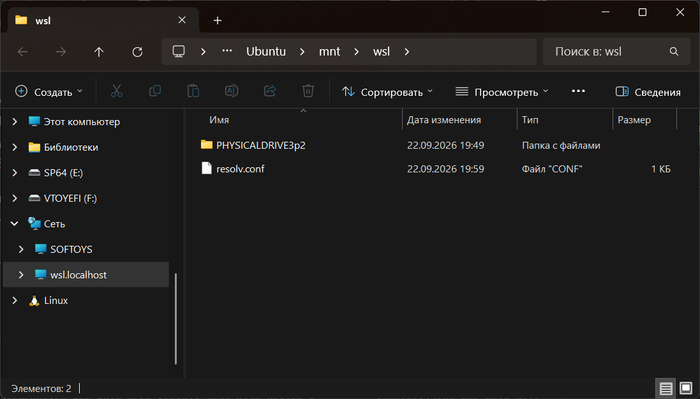Go up one folder level
Image resolution: width=700 pixels, height=399 pixels.
99,52
